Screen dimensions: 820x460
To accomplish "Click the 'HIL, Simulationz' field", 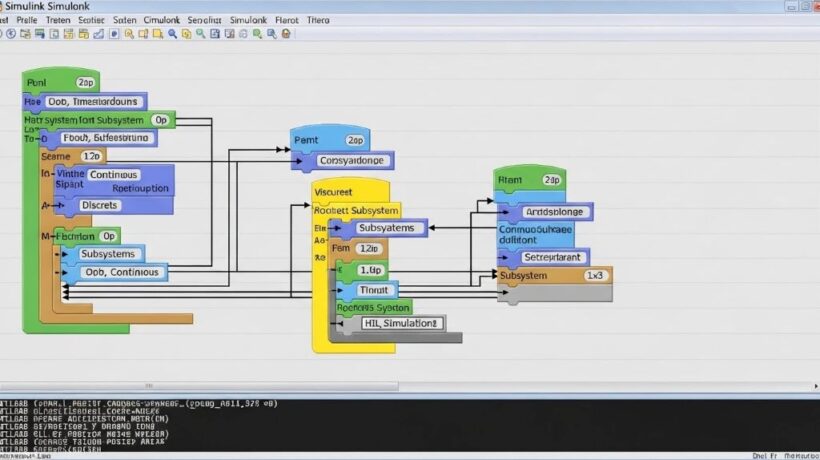I will tap(400, 324).
